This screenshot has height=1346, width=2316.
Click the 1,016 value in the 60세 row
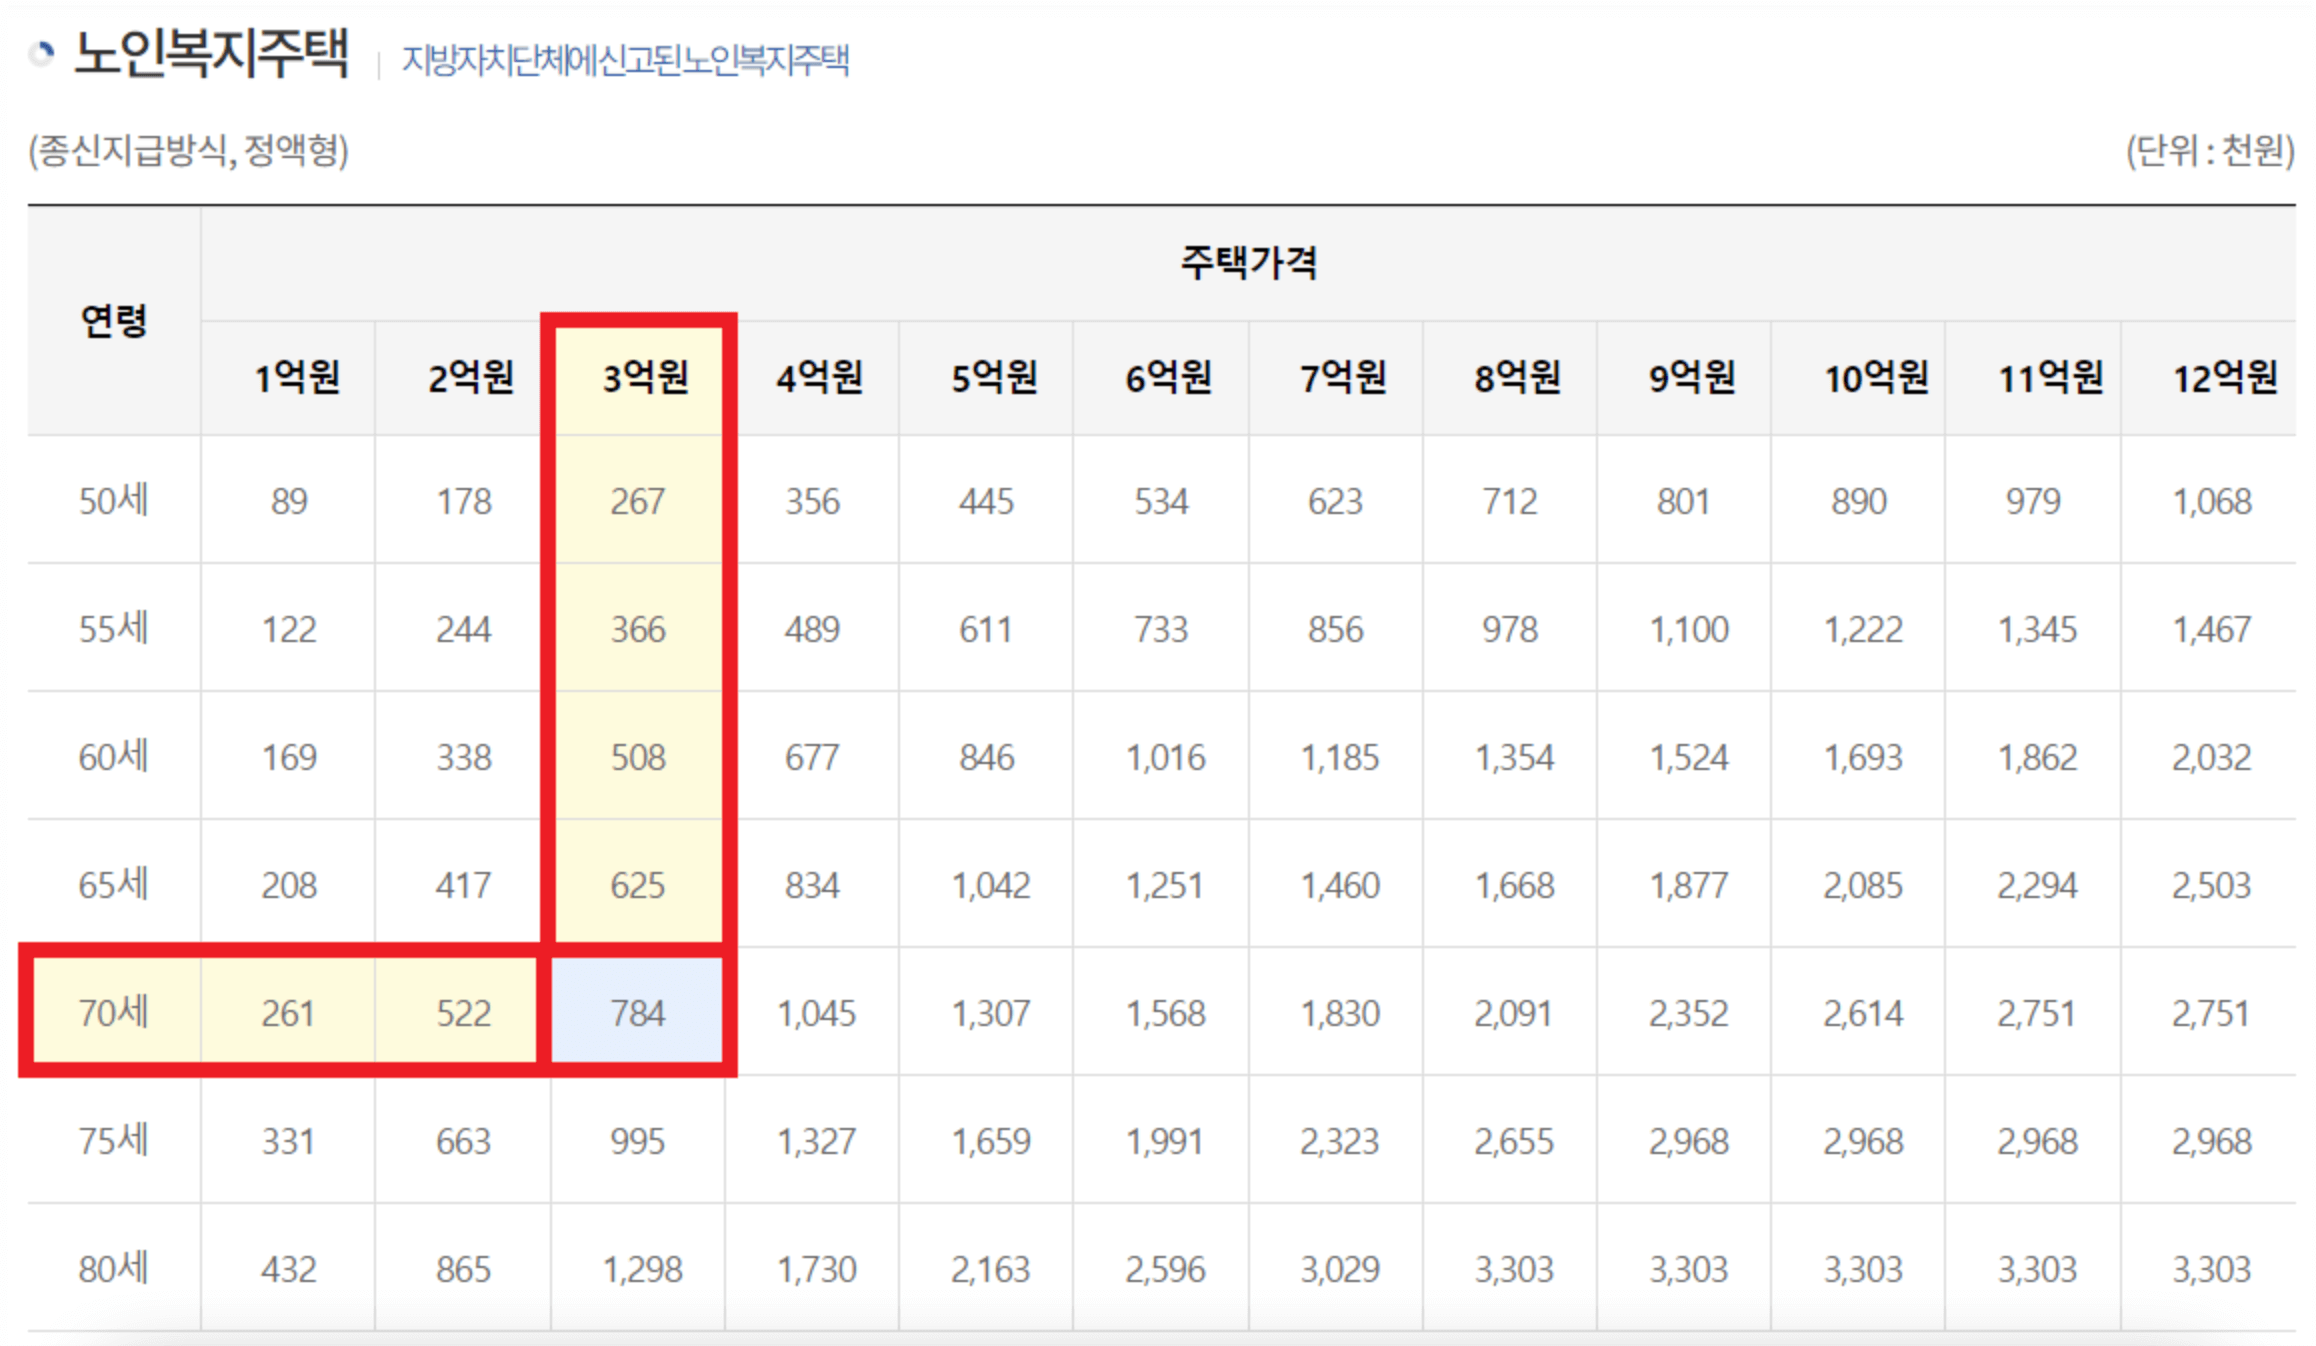tap(1165, 757)
